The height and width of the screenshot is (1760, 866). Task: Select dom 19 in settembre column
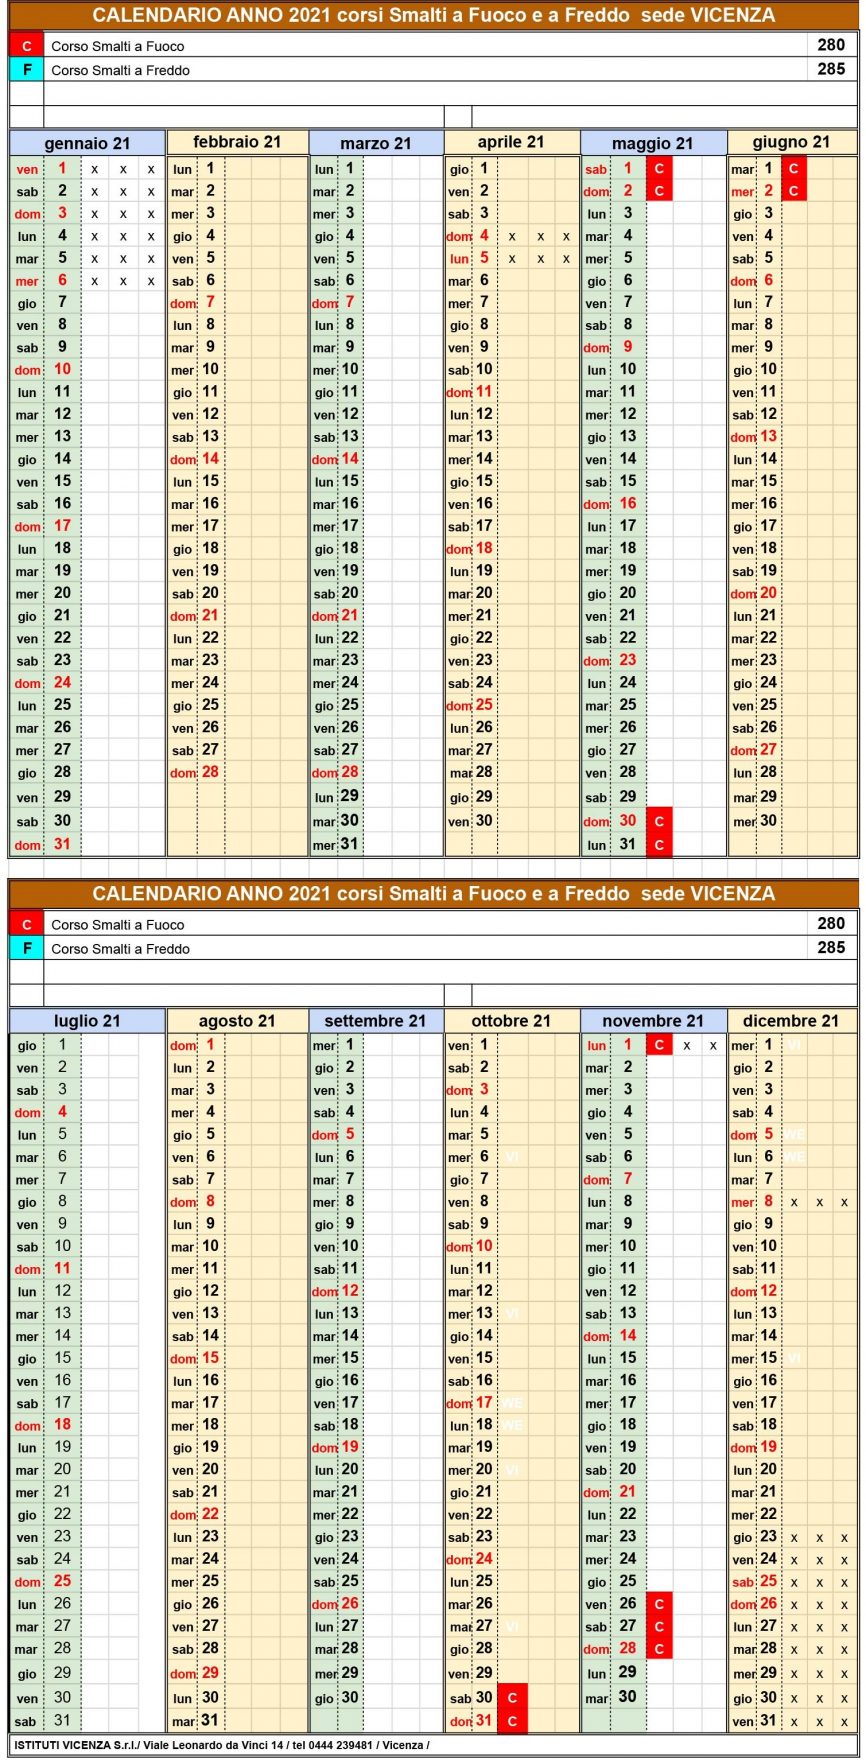pos(336,1446)
